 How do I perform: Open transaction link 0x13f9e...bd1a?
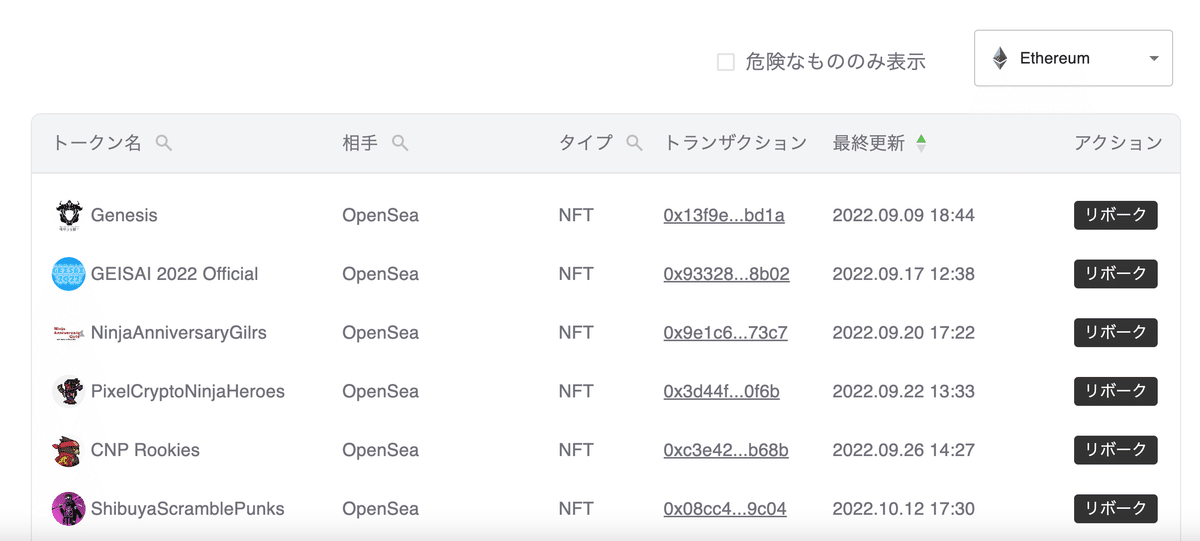723,215
